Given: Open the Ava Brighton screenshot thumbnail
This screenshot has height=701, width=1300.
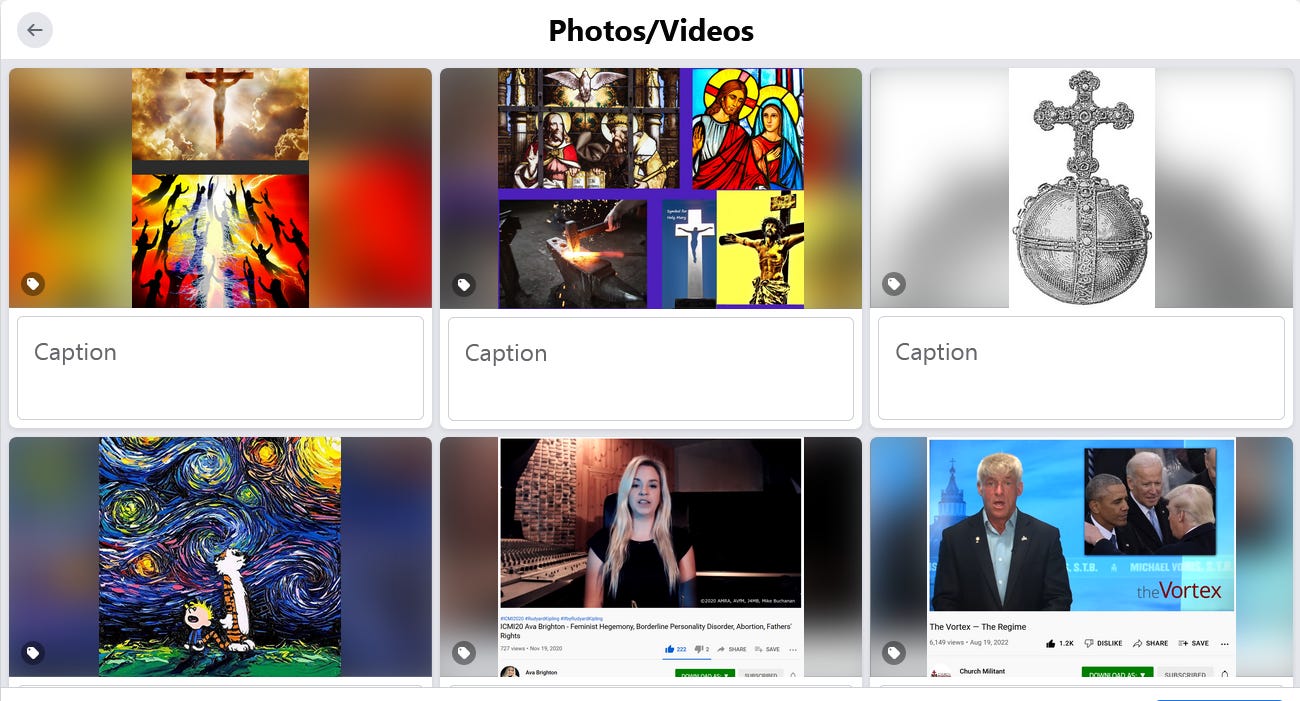Looking at the screenshot, I should [x=651, y=557].
